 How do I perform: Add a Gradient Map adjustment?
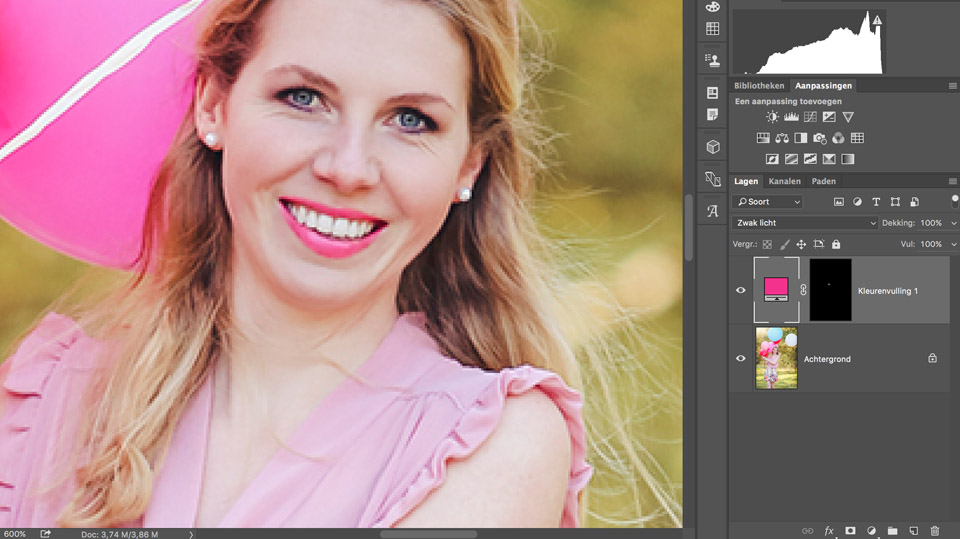tap(848, 159)
